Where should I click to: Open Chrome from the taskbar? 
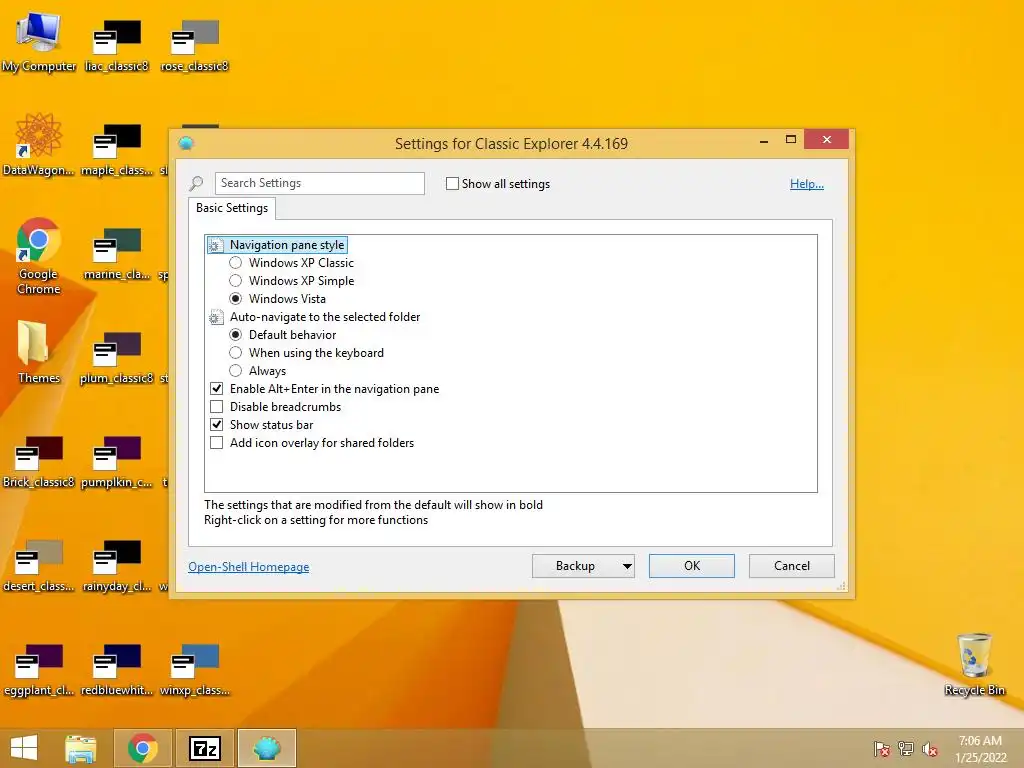coord(143,748)
